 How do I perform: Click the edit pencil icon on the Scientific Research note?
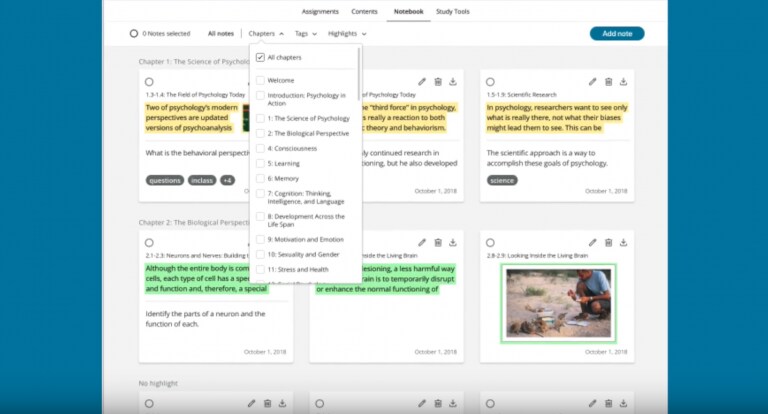(x=593, y=81)
